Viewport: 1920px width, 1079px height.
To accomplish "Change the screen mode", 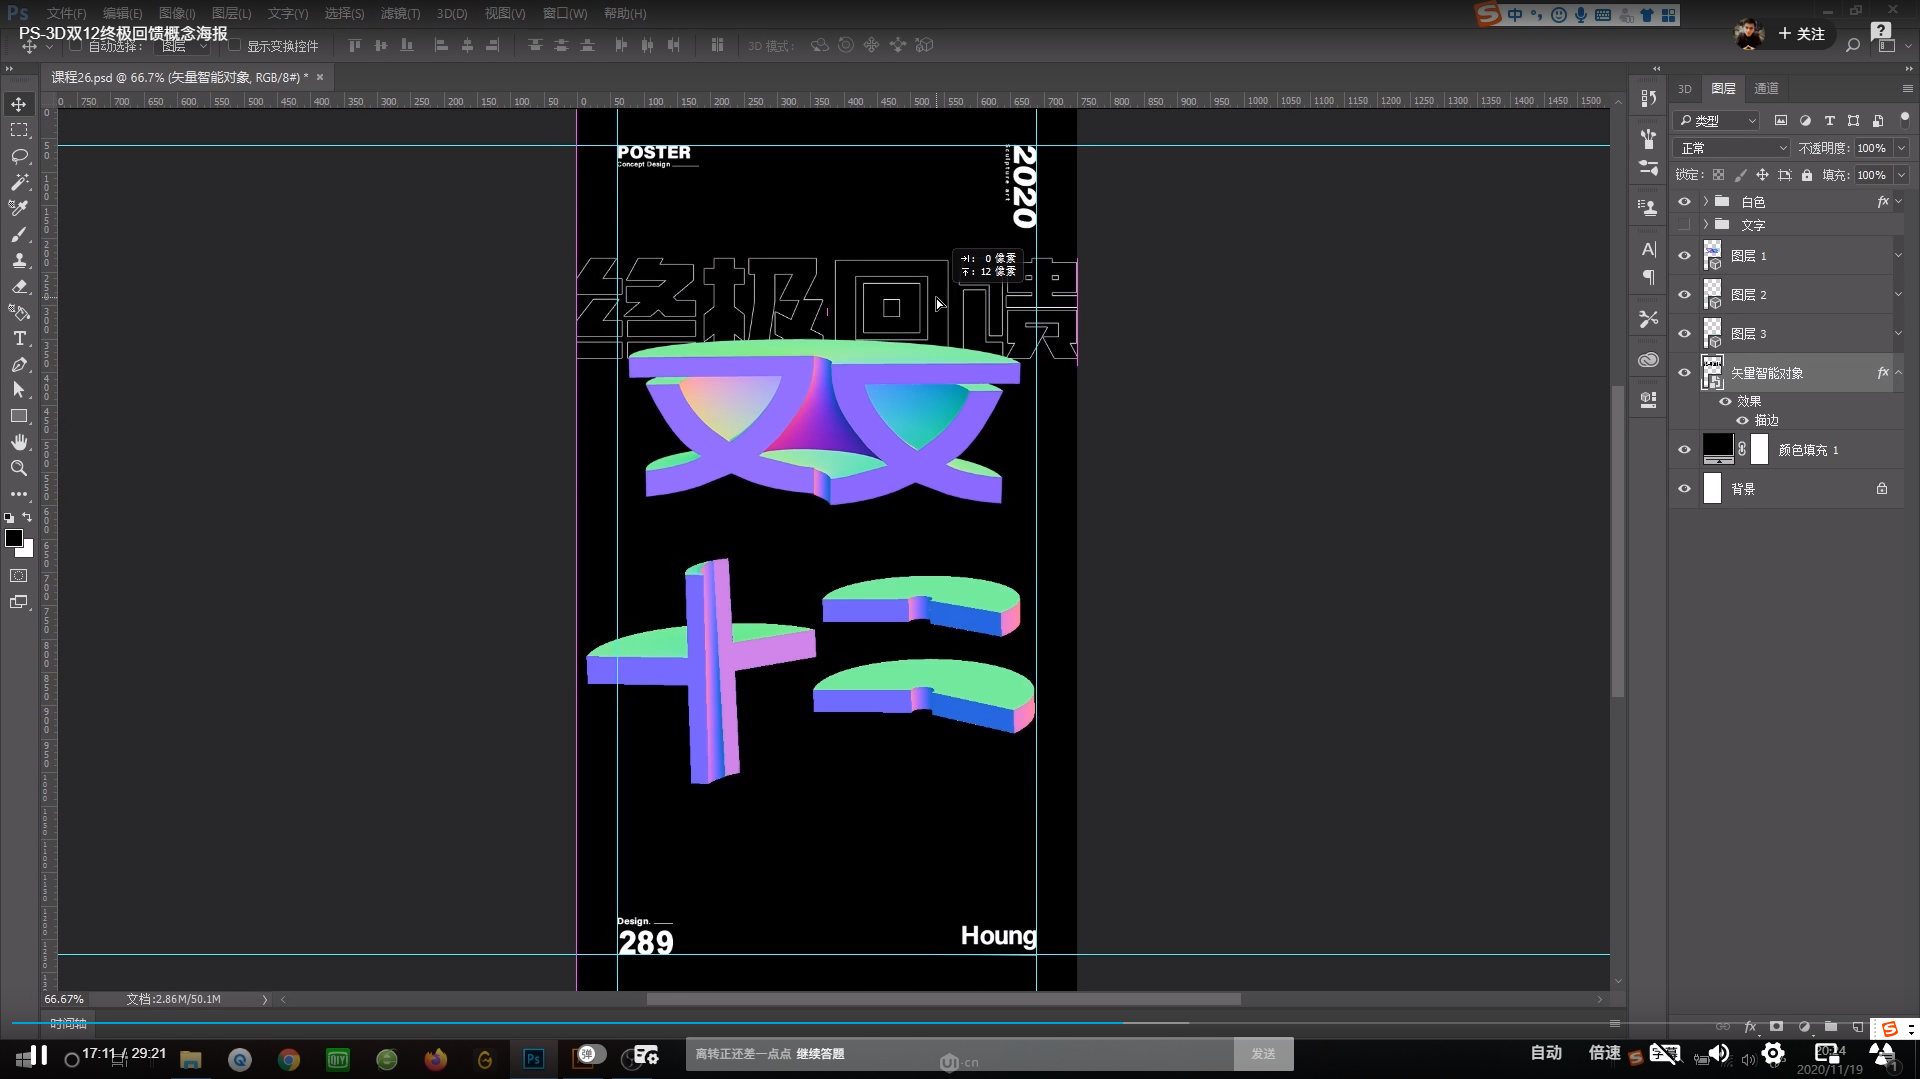I will click(x=19, y=602).
